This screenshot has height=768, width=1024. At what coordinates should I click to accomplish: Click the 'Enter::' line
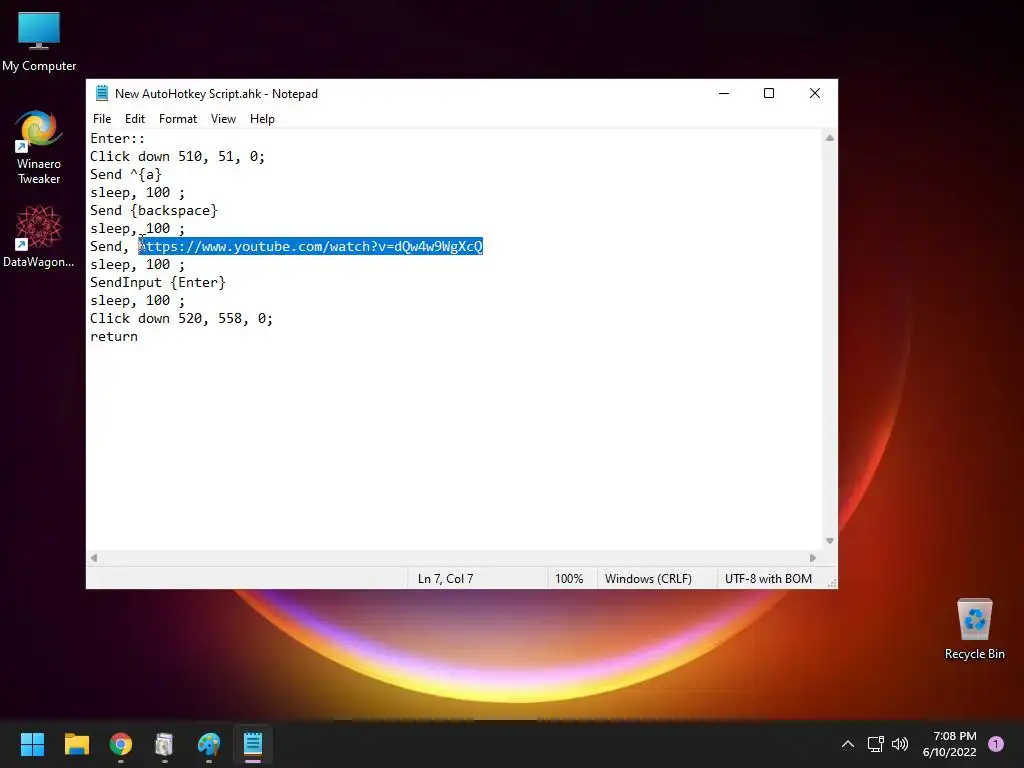click(118, 138)
